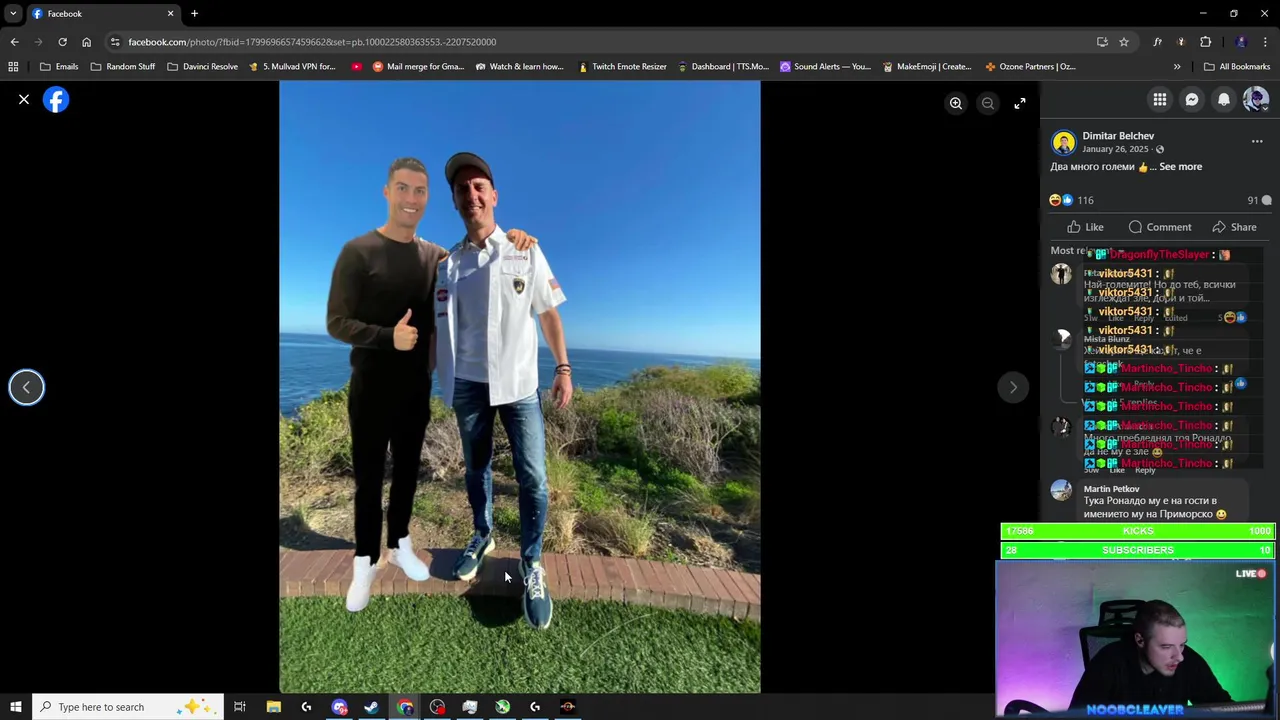The width and height of the screenshot is (1280, 720).
Task: Like the photo post
Action: (x=1085, y=227)
